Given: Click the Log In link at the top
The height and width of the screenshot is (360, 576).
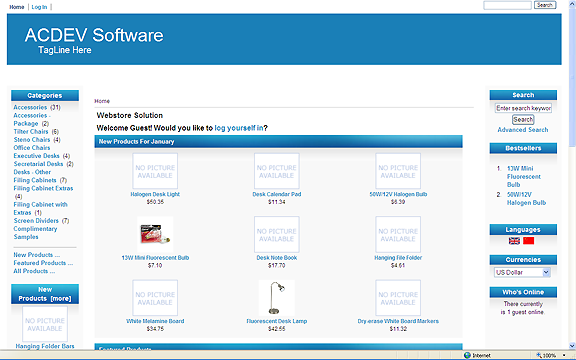Looking at the screenshot, I should [x=39, y=7].
